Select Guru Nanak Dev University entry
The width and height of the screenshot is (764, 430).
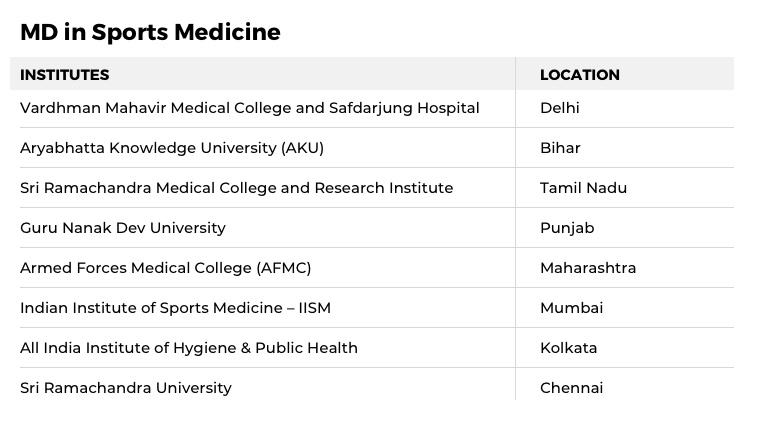pyautogui.click(x=123, y=228)
